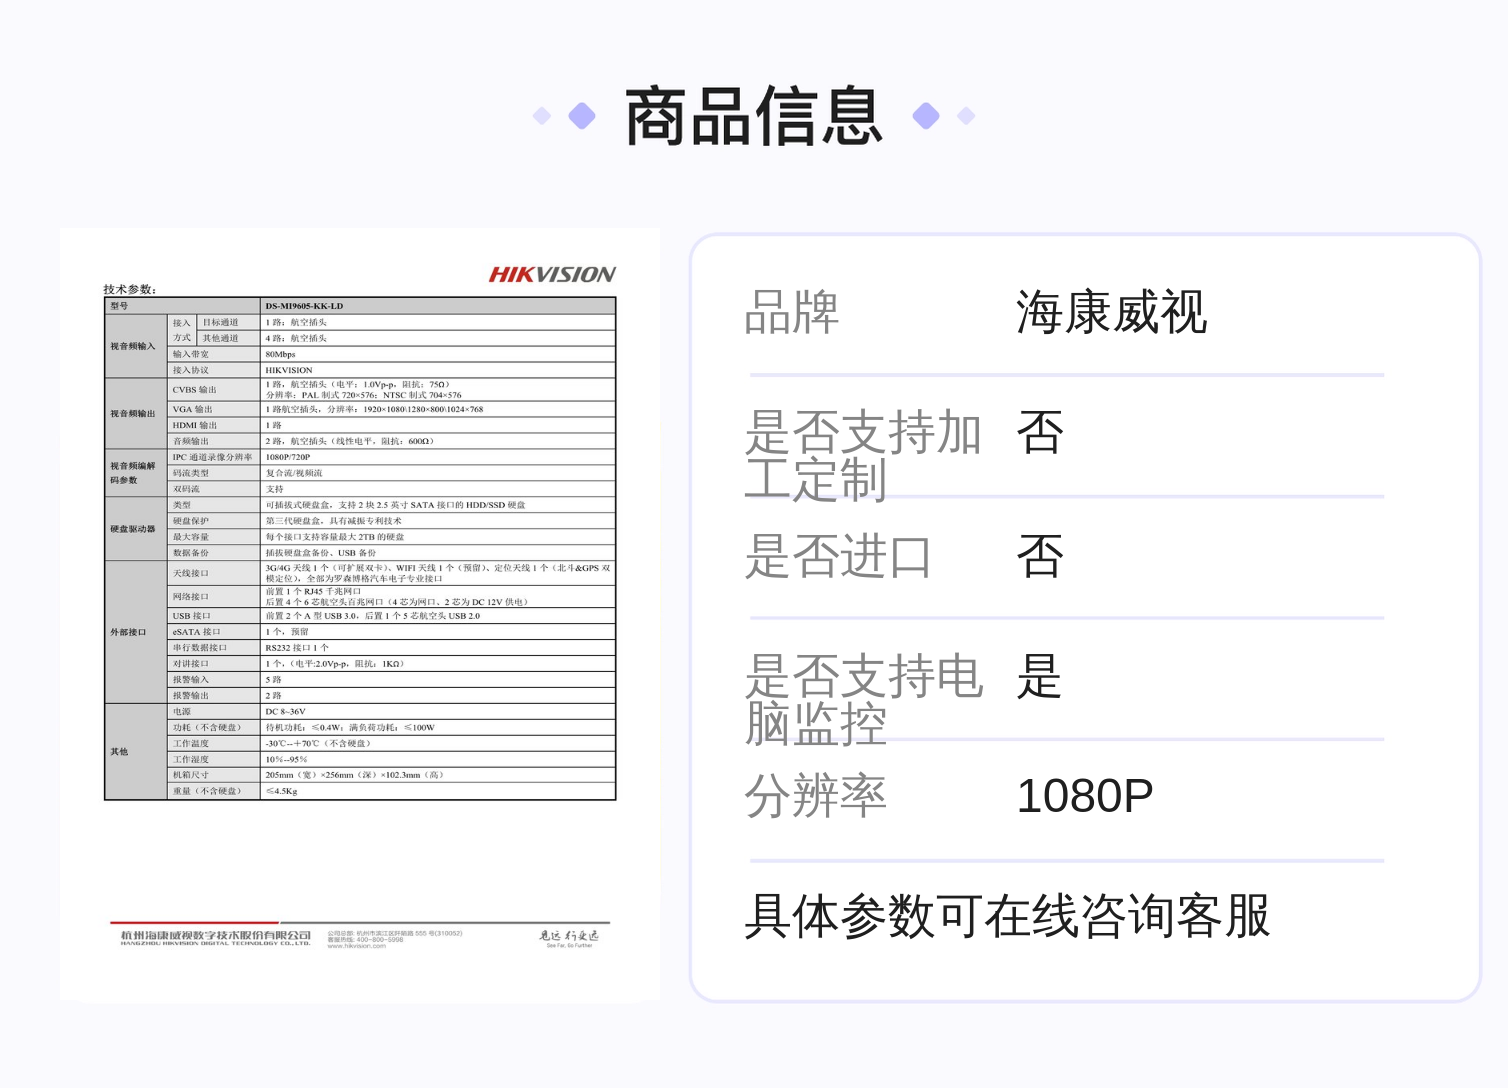Click the 具体参数可在线咨询客服 note
Image resolution: width=1508 pixels, height=1088 pixels.
[1007, 916]
